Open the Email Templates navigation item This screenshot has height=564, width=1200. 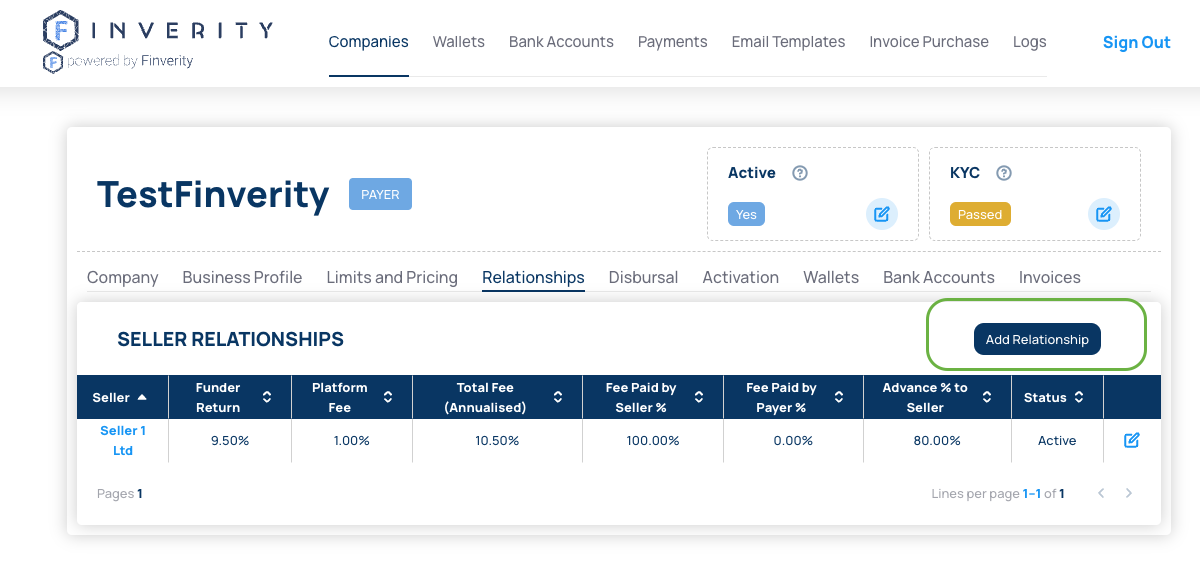788,42
